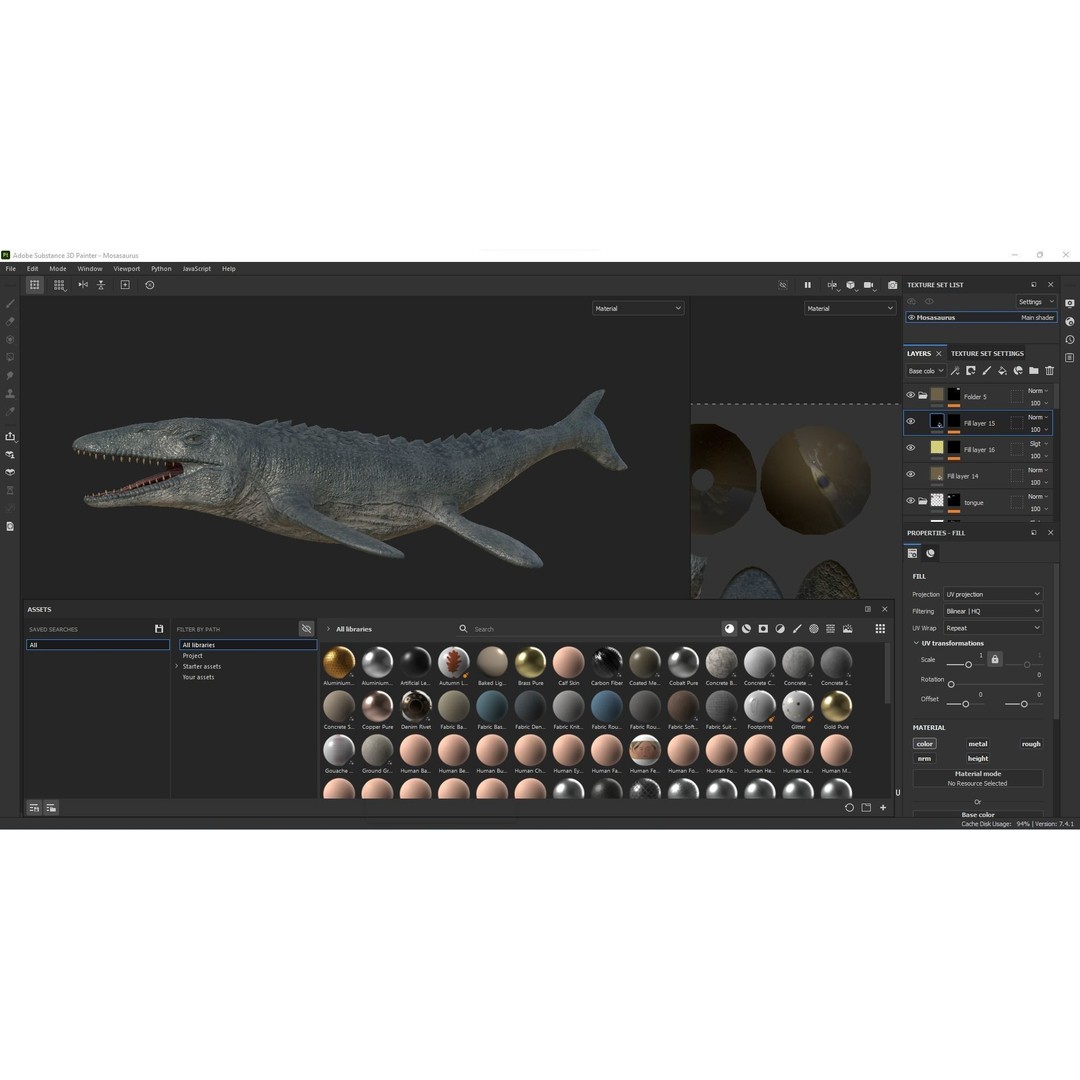Toggle the color material channel
The height and width of the screenshot is (1080, 1080).
click(x=924, y=744)
